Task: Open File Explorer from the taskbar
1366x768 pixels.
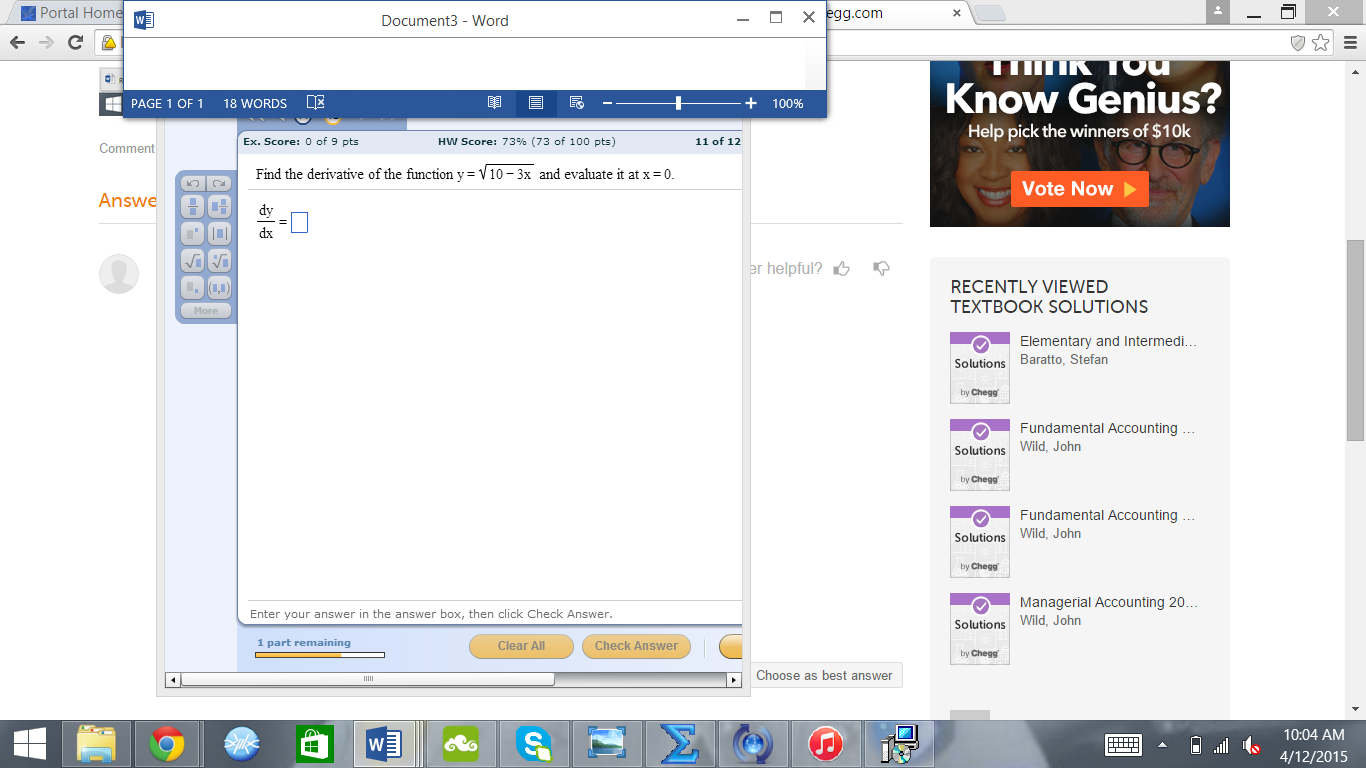Action: 96,744
